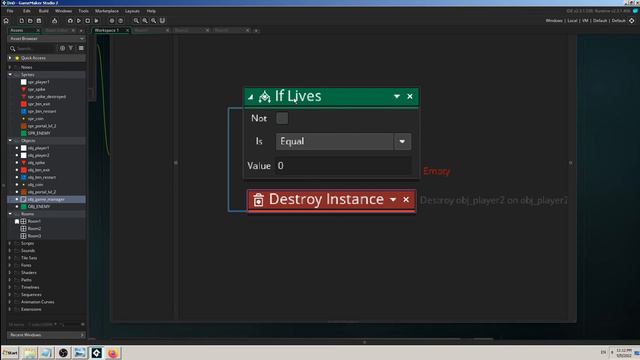Viewport: 640px width, 360px height.
Task: Select spr_player1 sprite in asset tree
Action: [39, 82]
